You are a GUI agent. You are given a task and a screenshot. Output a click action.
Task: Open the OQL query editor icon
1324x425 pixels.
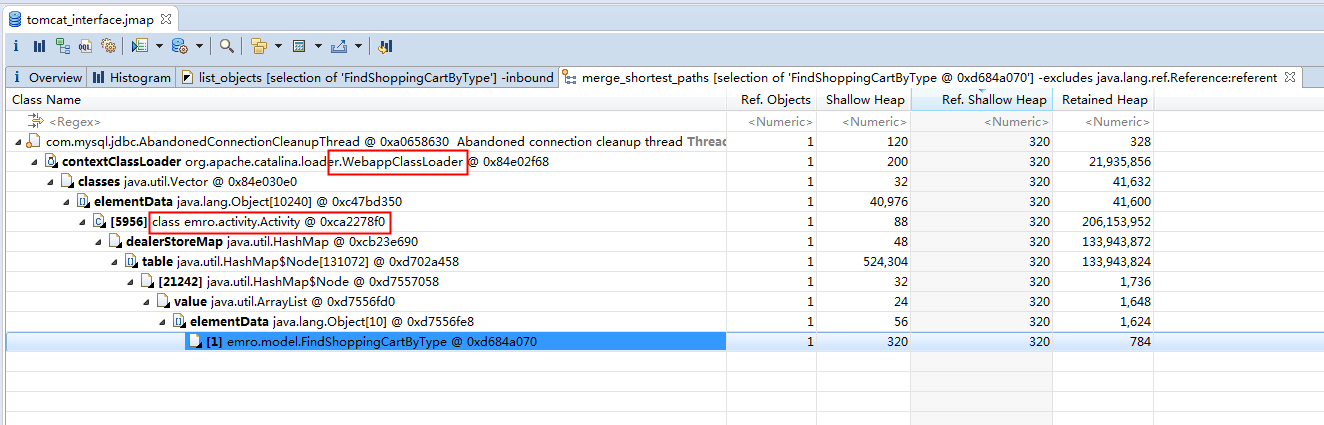tap(86, 46)
